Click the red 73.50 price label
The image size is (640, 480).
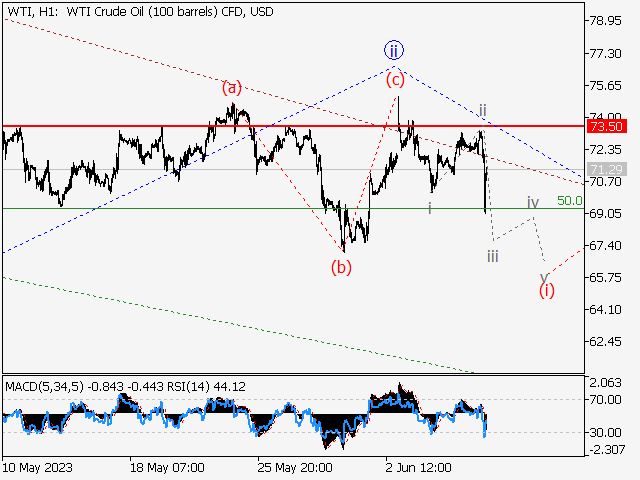point(606,126)
